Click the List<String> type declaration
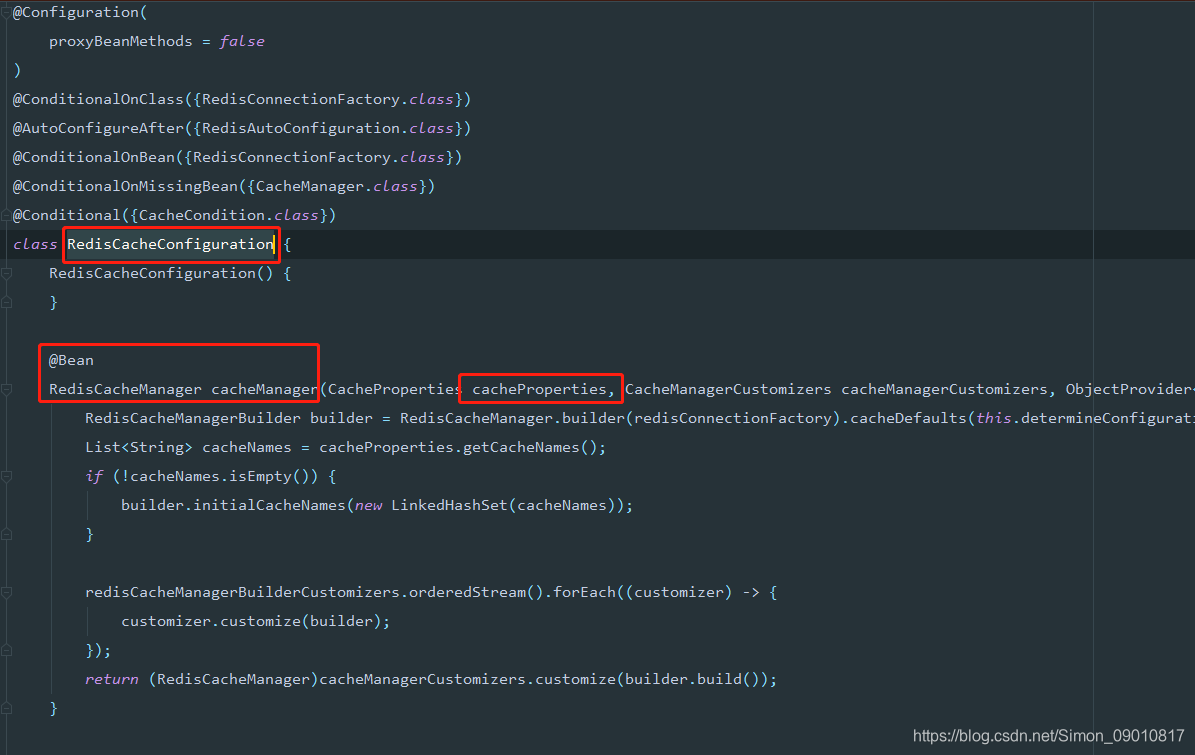Viewport: 1195px width, 755px height. [139, 447]
